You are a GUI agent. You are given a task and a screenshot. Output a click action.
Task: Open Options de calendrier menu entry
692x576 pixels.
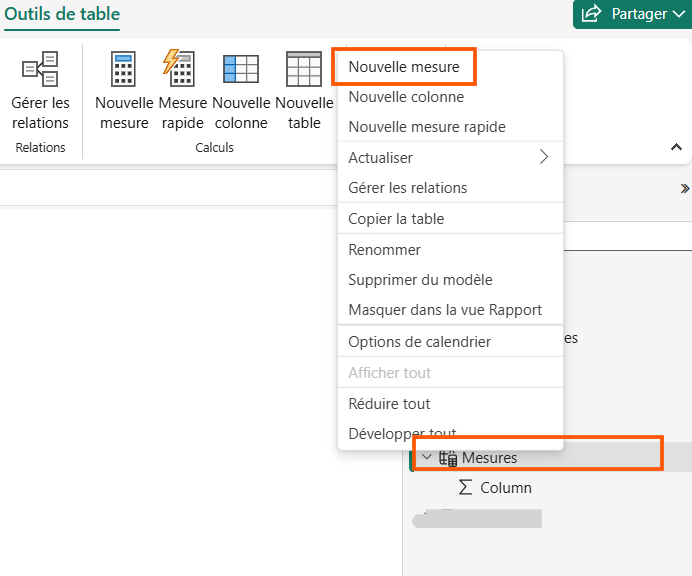point(450,342)
